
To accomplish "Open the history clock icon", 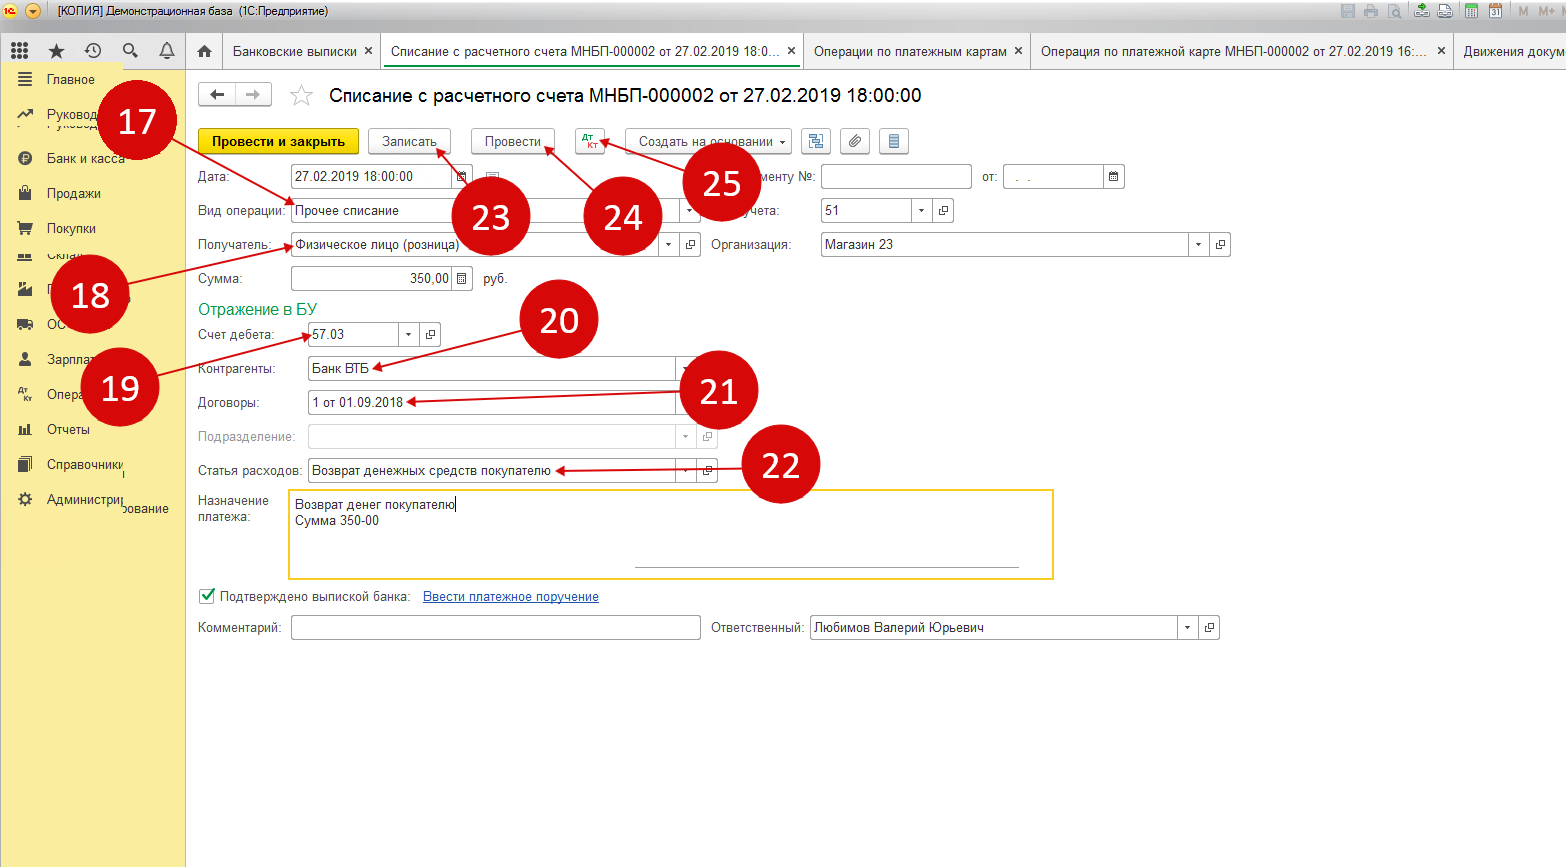I will pos(93,50).
